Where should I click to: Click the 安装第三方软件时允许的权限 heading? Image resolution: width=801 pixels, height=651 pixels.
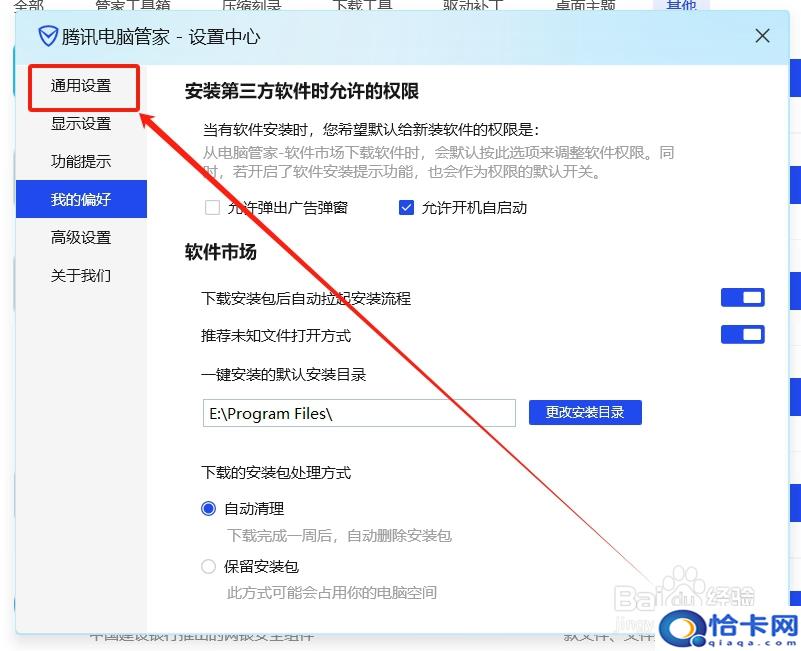pos(302,91)
